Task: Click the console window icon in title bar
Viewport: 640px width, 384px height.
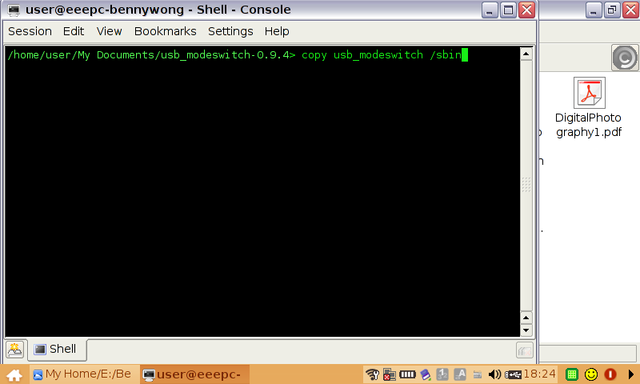Action: click(13, 9)
